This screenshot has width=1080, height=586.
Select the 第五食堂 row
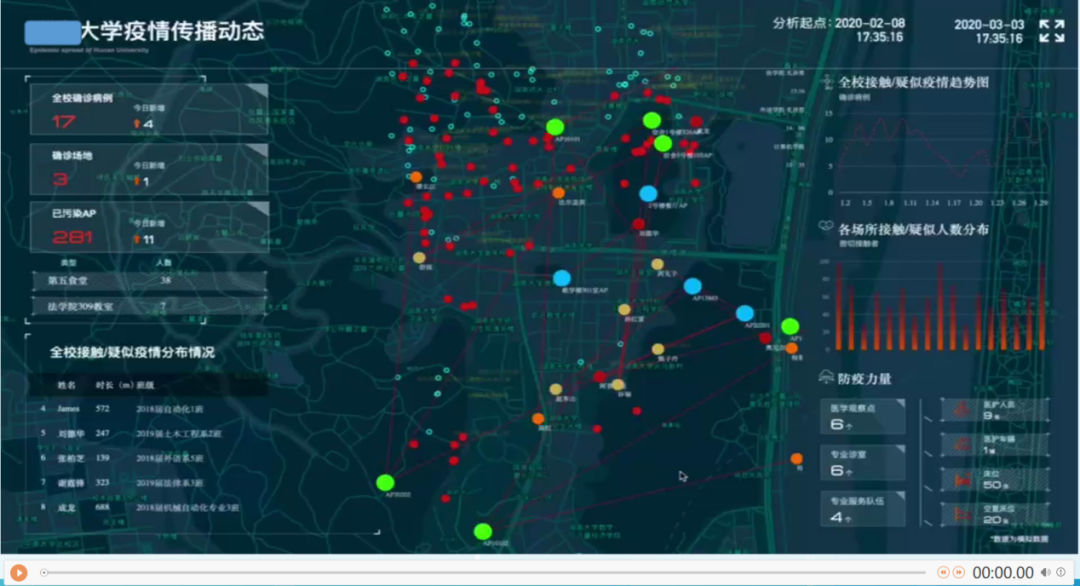click(x=148, y=281)
